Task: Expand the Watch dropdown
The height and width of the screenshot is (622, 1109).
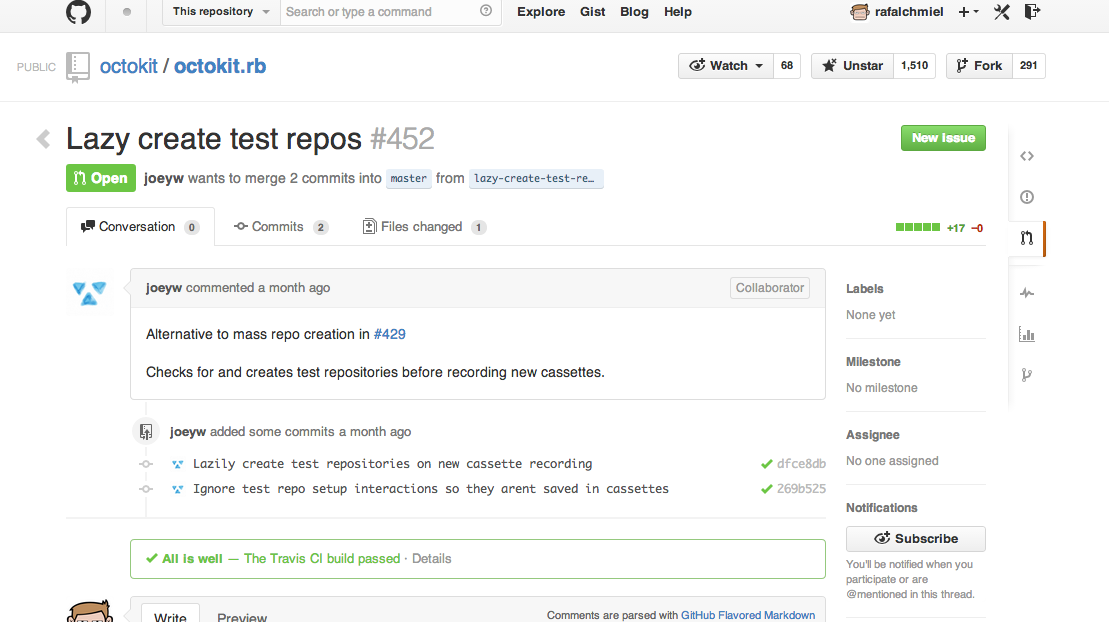Action: pyautogui.click(x=727, y=66)
